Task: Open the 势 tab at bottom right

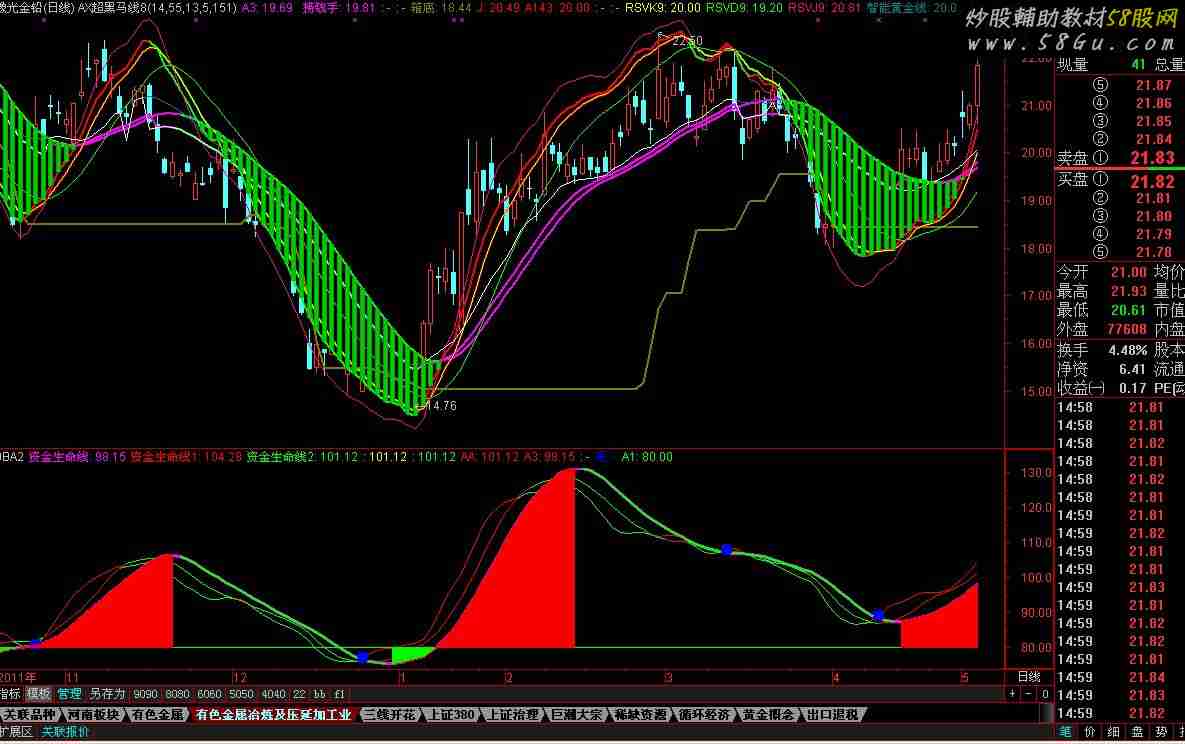Action: click(x=1162, y=732)
